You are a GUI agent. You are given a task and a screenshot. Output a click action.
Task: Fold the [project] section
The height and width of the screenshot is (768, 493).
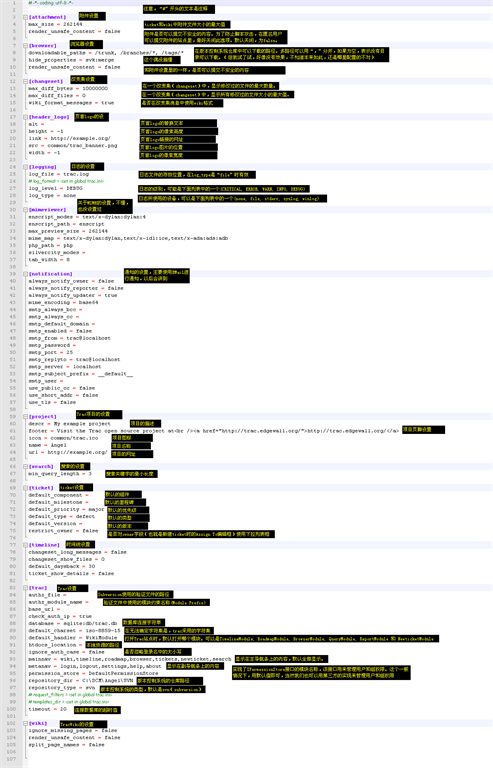click(x=25, y=416)
